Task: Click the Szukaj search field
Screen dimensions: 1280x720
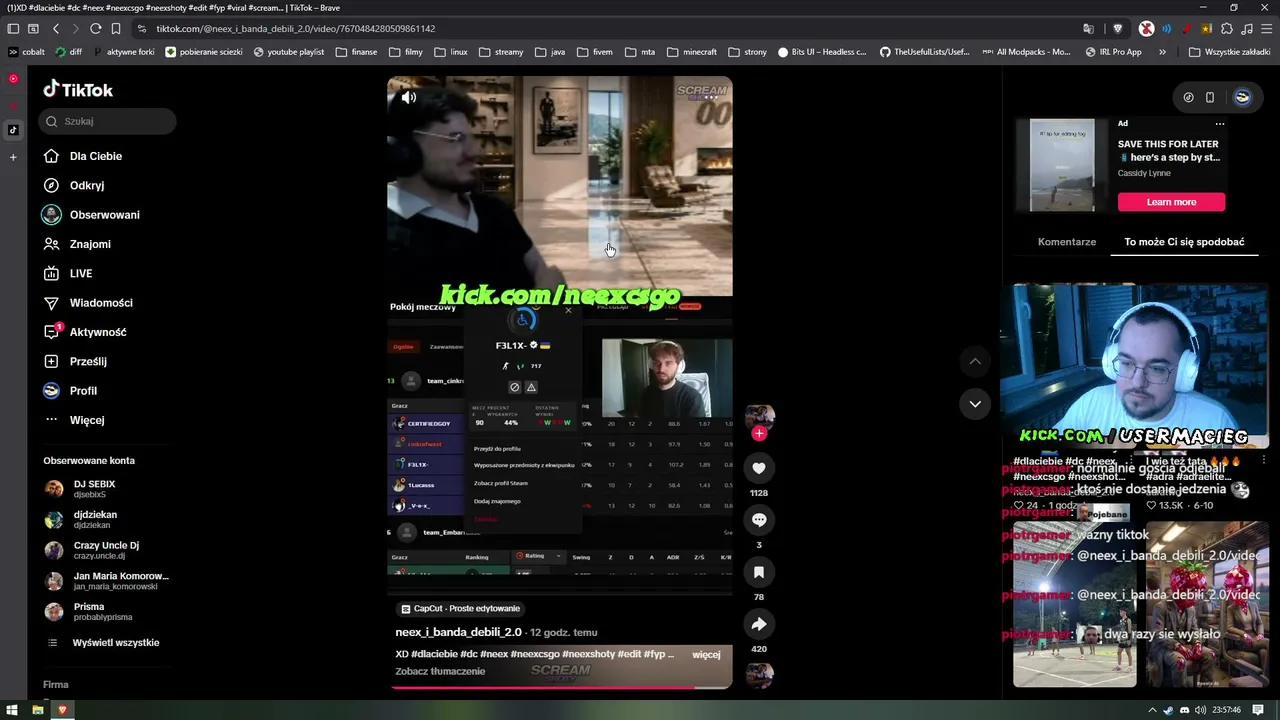Action: (x=108, y=121)
